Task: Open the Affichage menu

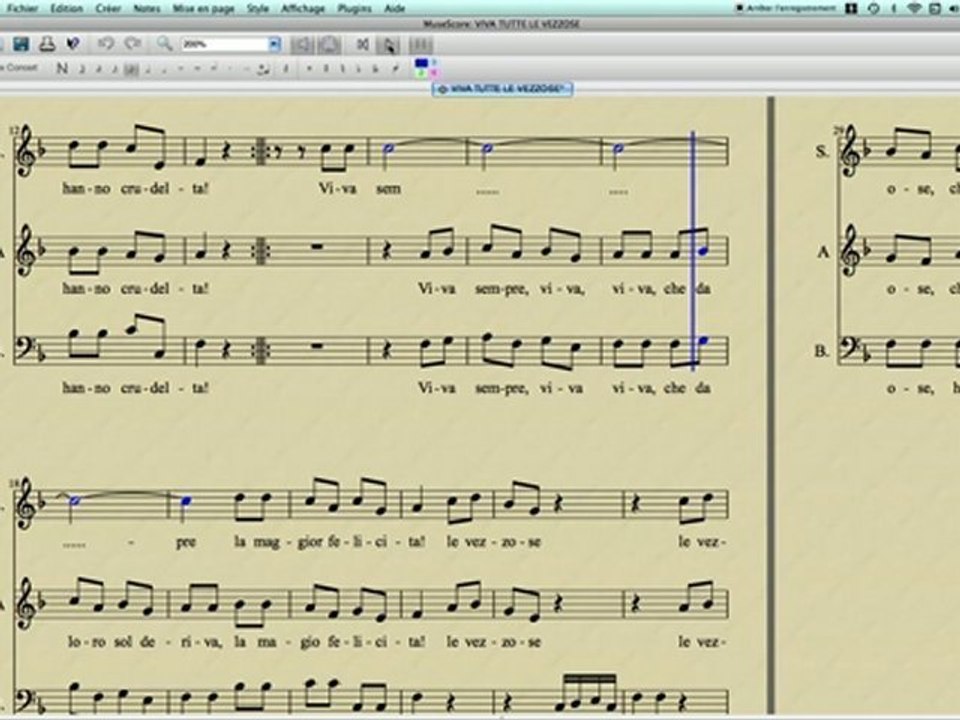Action: click(302, 8)
